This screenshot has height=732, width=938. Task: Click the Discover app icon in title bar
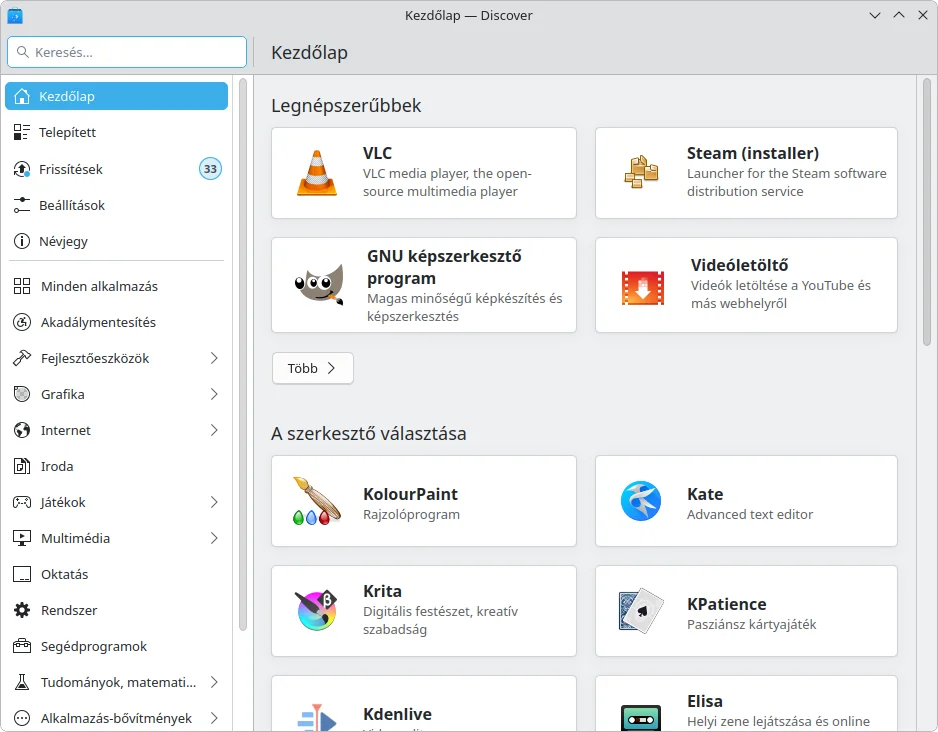click(15, 16)
